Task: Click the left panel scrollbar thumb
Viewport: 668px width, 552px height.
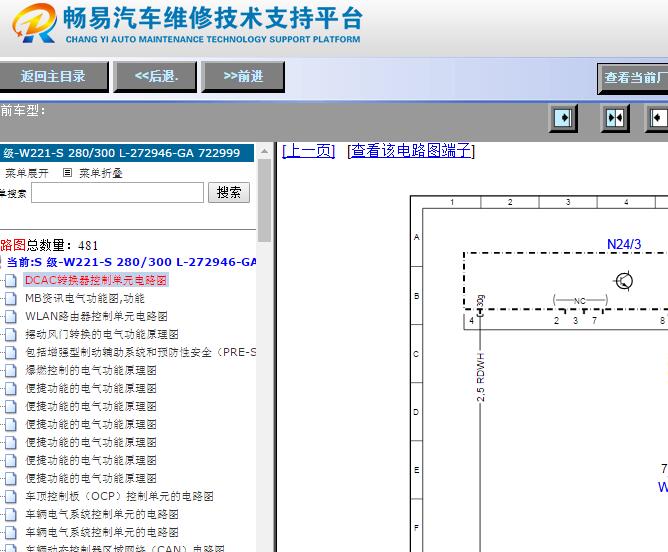Action: (265, 200)
